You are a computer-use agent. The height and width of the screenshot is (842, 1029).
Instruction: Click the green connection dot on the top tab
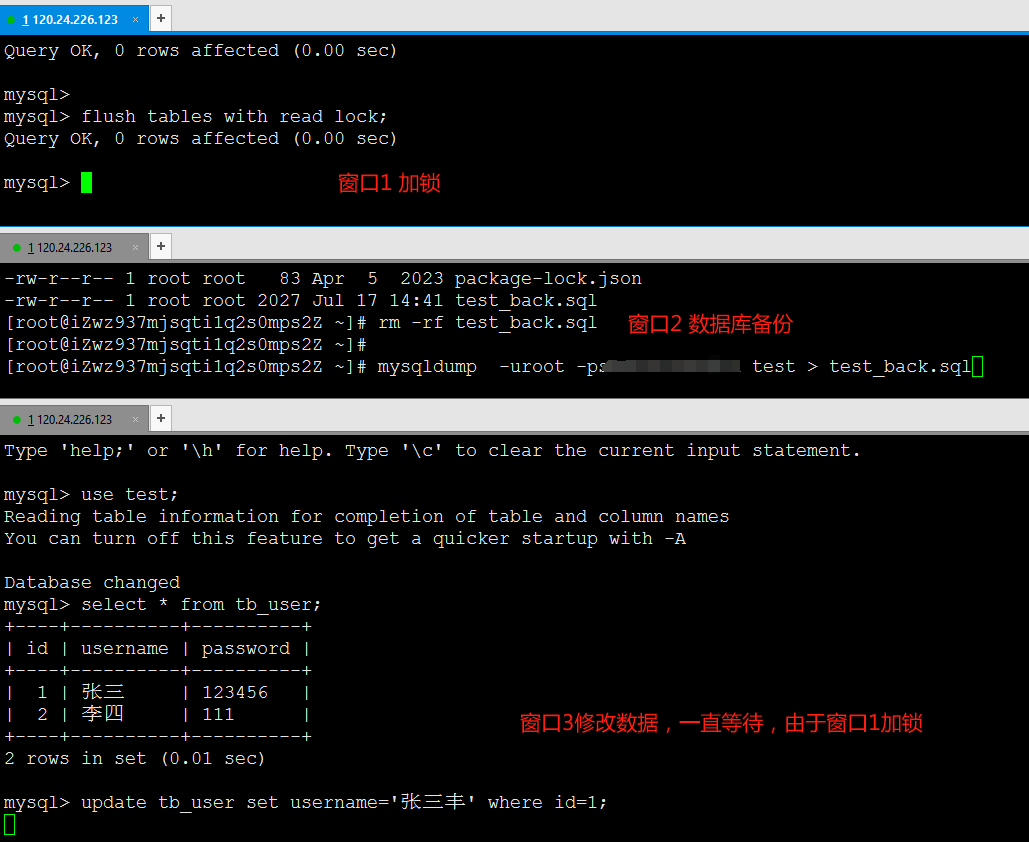[x=12, y=19]
